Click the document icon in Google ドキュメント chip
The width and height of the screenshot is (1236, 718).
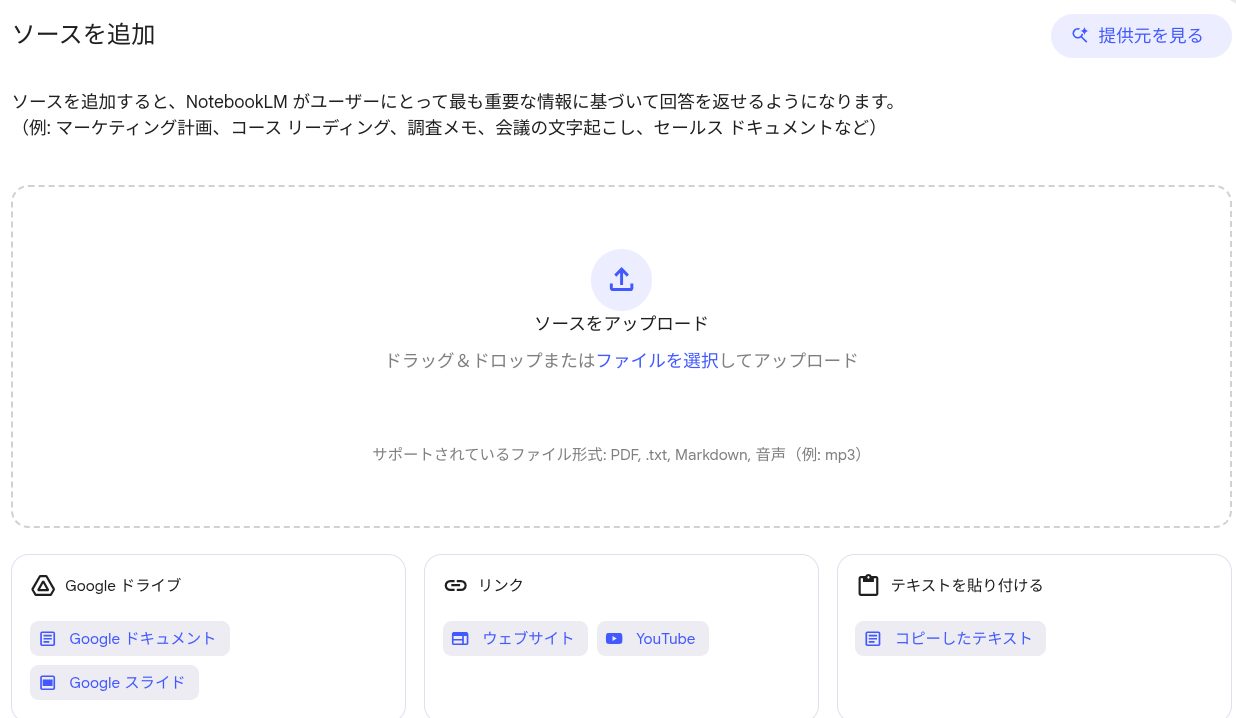coord(48,638)
